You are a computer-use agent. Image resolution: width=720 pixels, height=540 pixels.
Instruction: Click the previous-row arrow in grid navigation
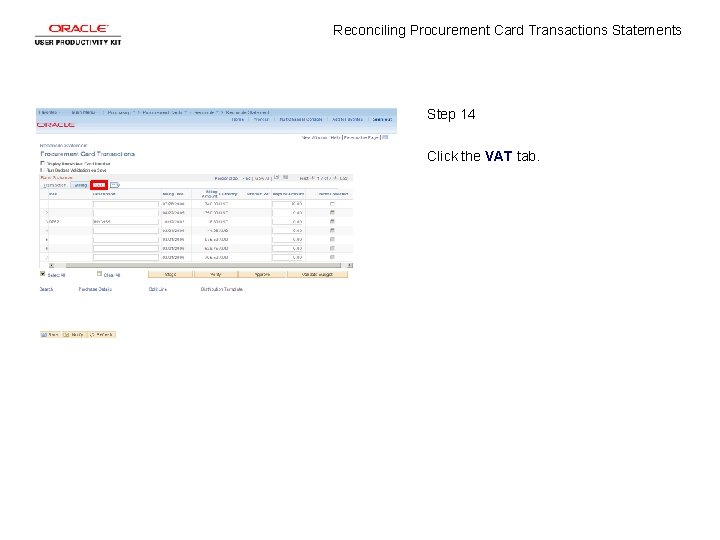tap(313, 178)
